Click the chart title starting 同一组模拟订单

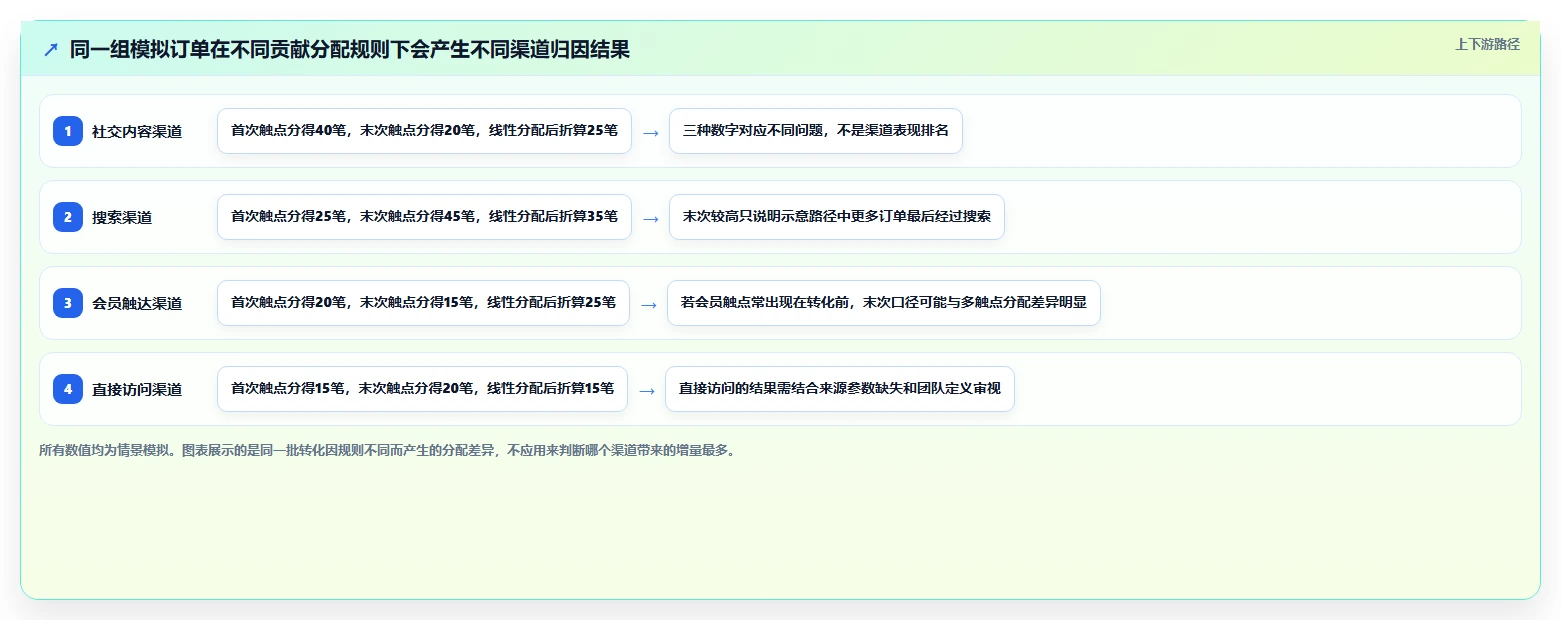[350, 50]
